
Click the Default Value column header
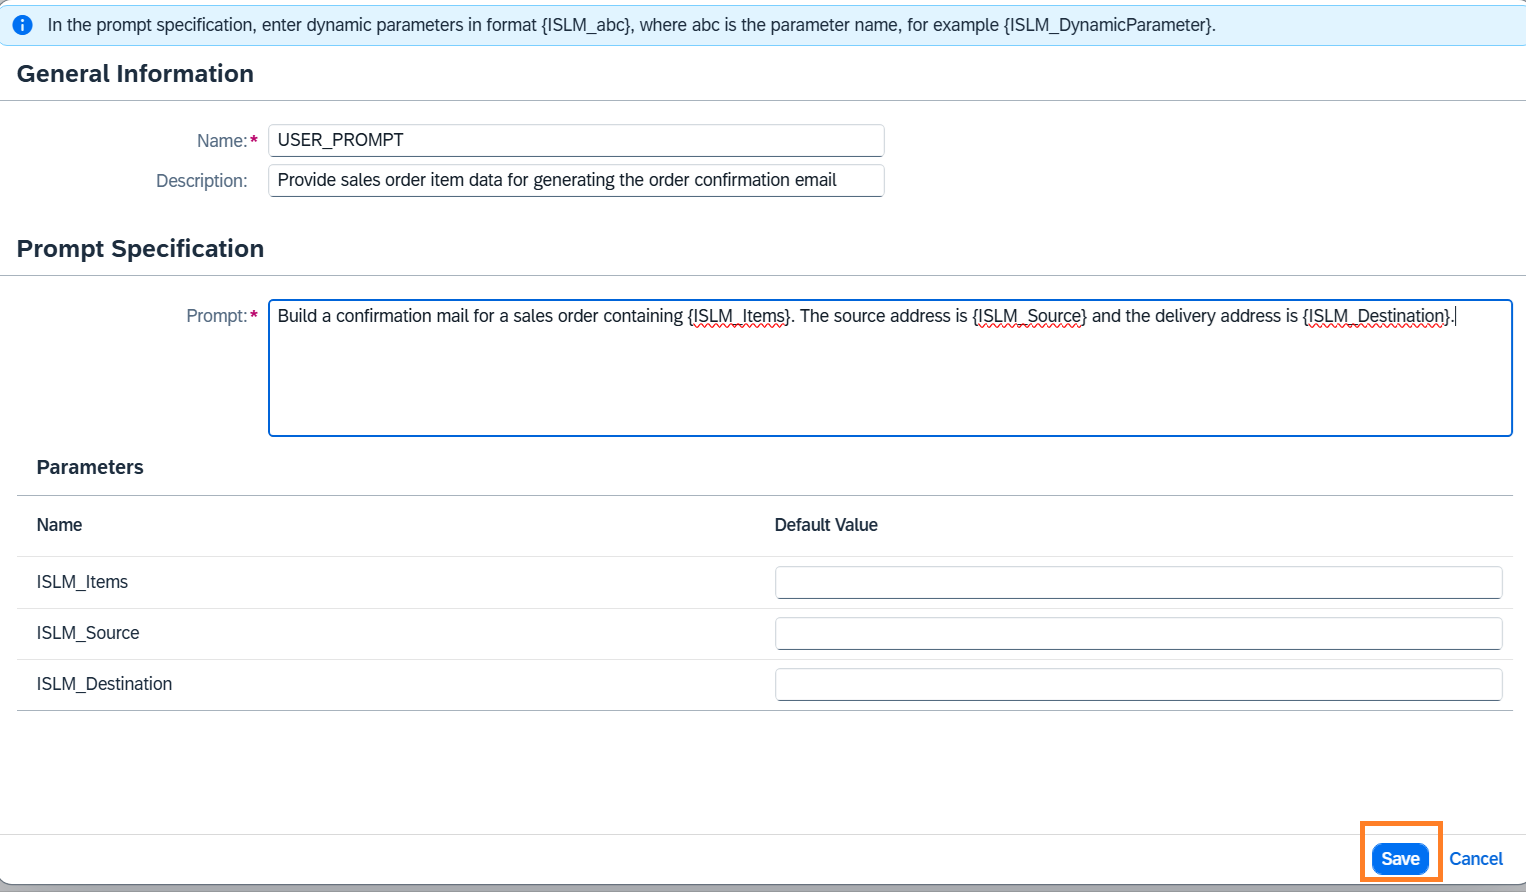[x=826, y=525]
